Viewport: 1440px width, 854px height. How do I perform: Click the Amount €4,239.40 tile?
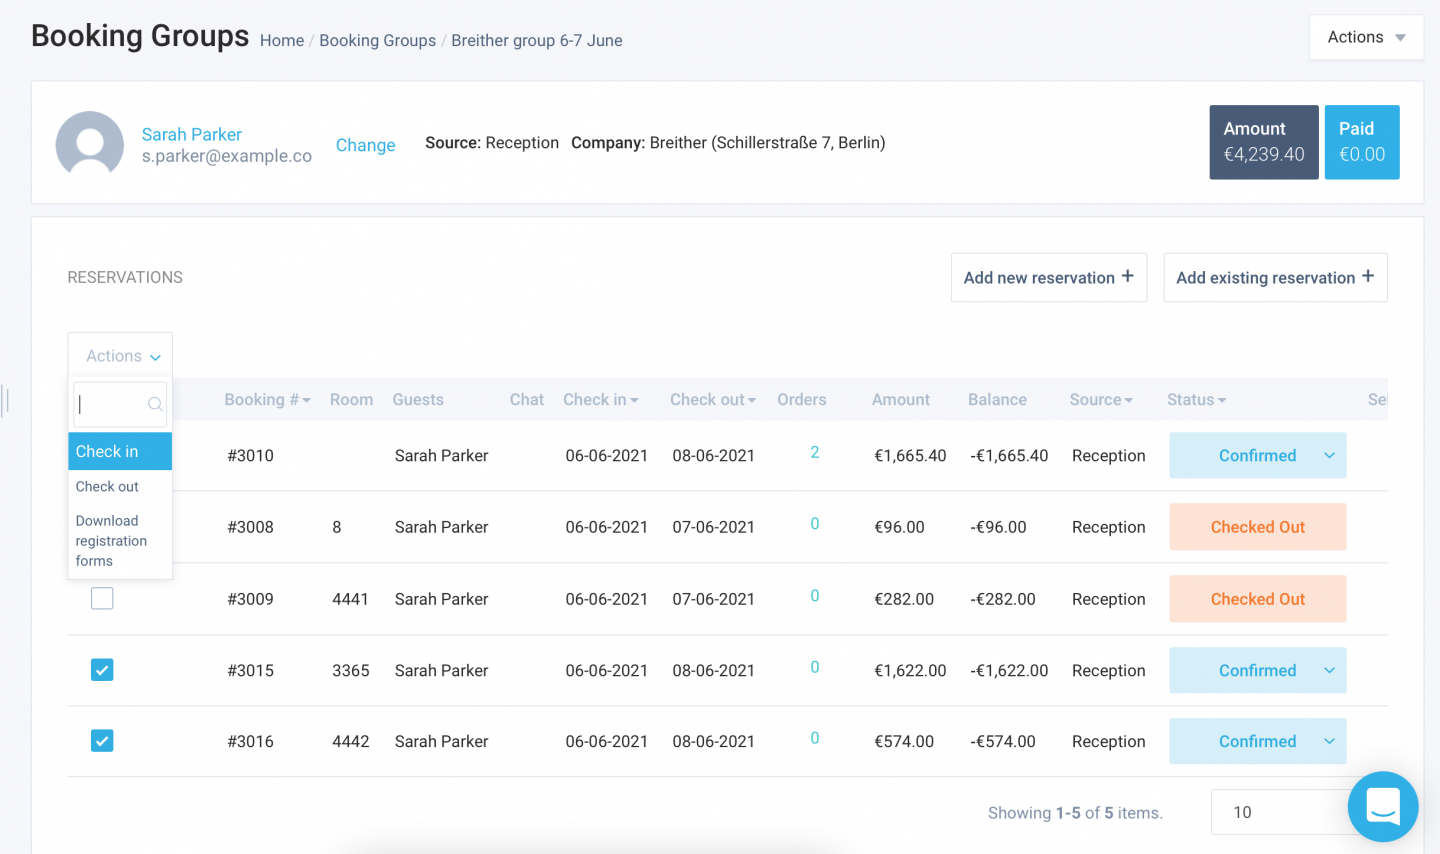pos(1264,142)
